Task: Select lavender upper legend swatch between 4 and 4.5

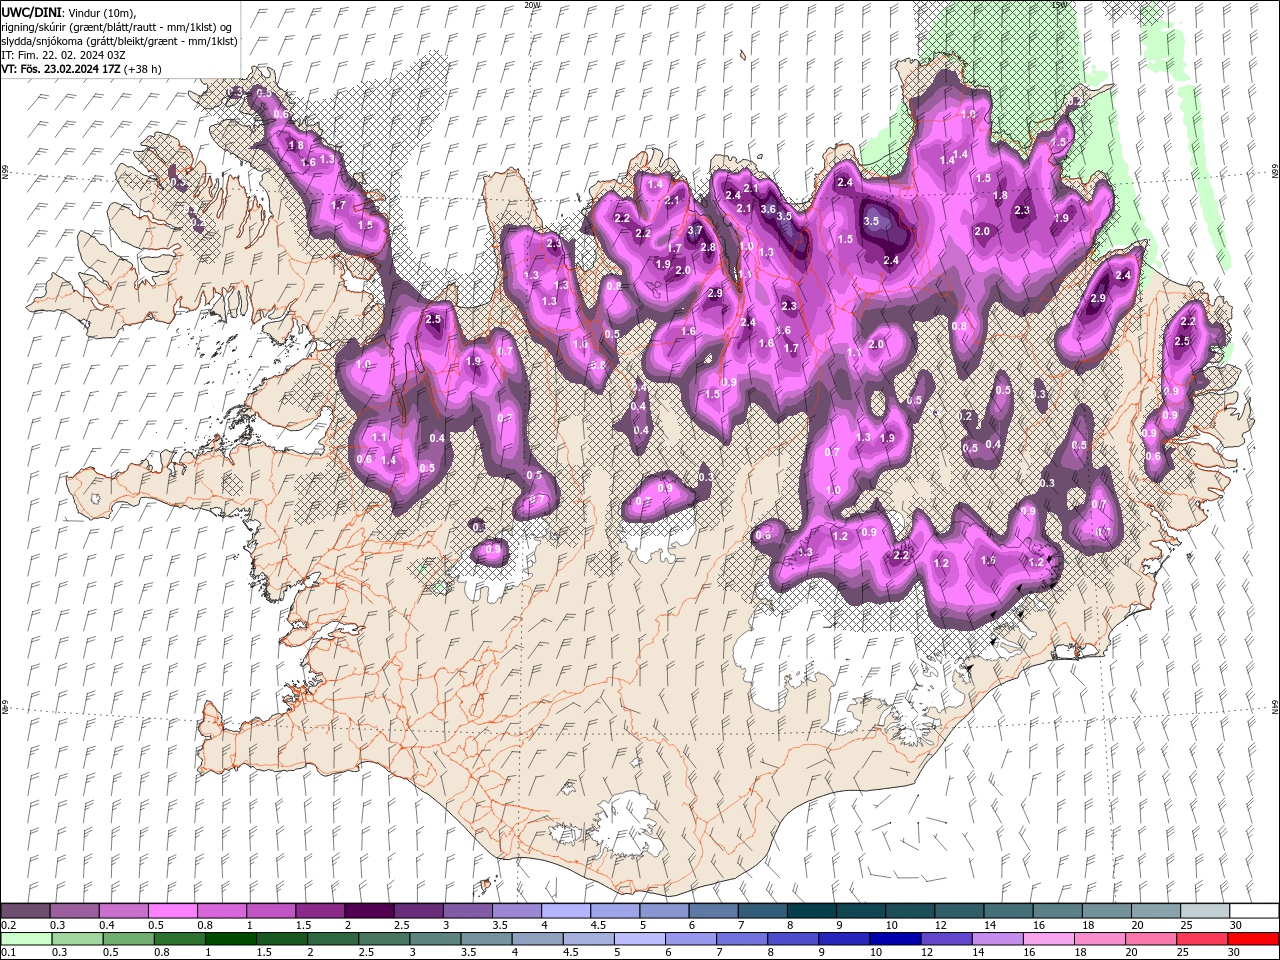Action: [x=565, y=910]
